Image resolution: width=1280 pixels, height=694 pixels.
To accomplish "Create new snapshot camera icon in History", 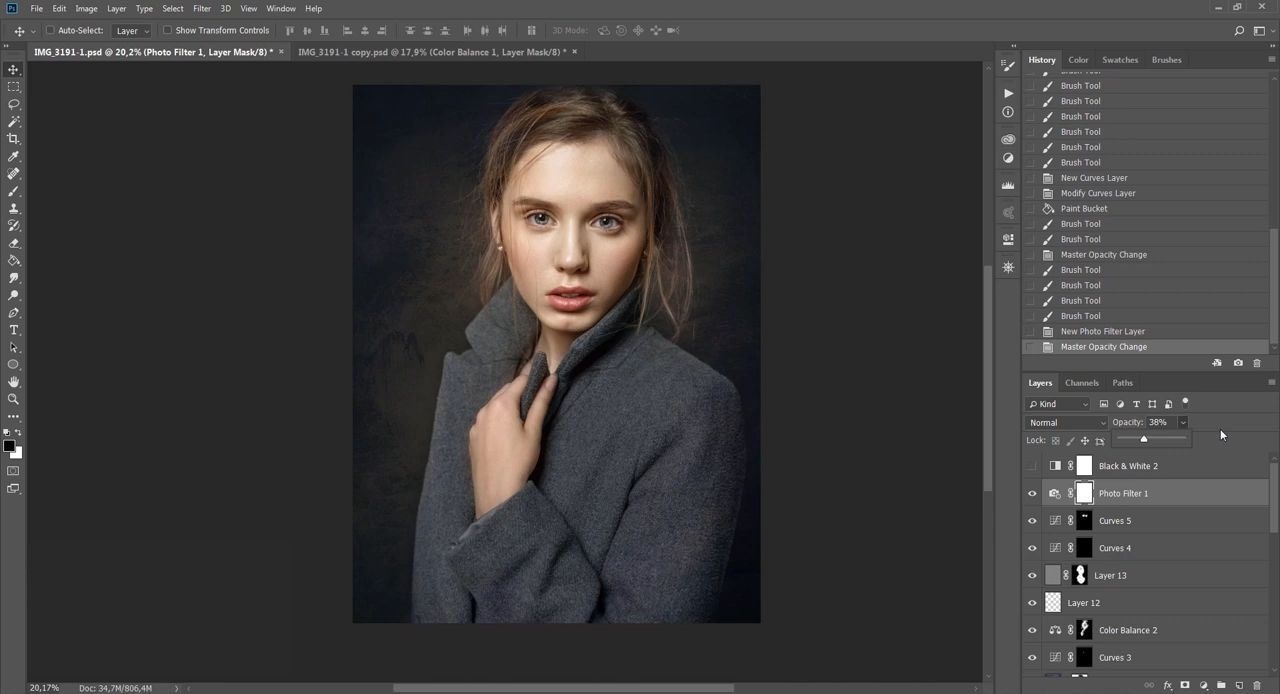I will coord(1238,363).
